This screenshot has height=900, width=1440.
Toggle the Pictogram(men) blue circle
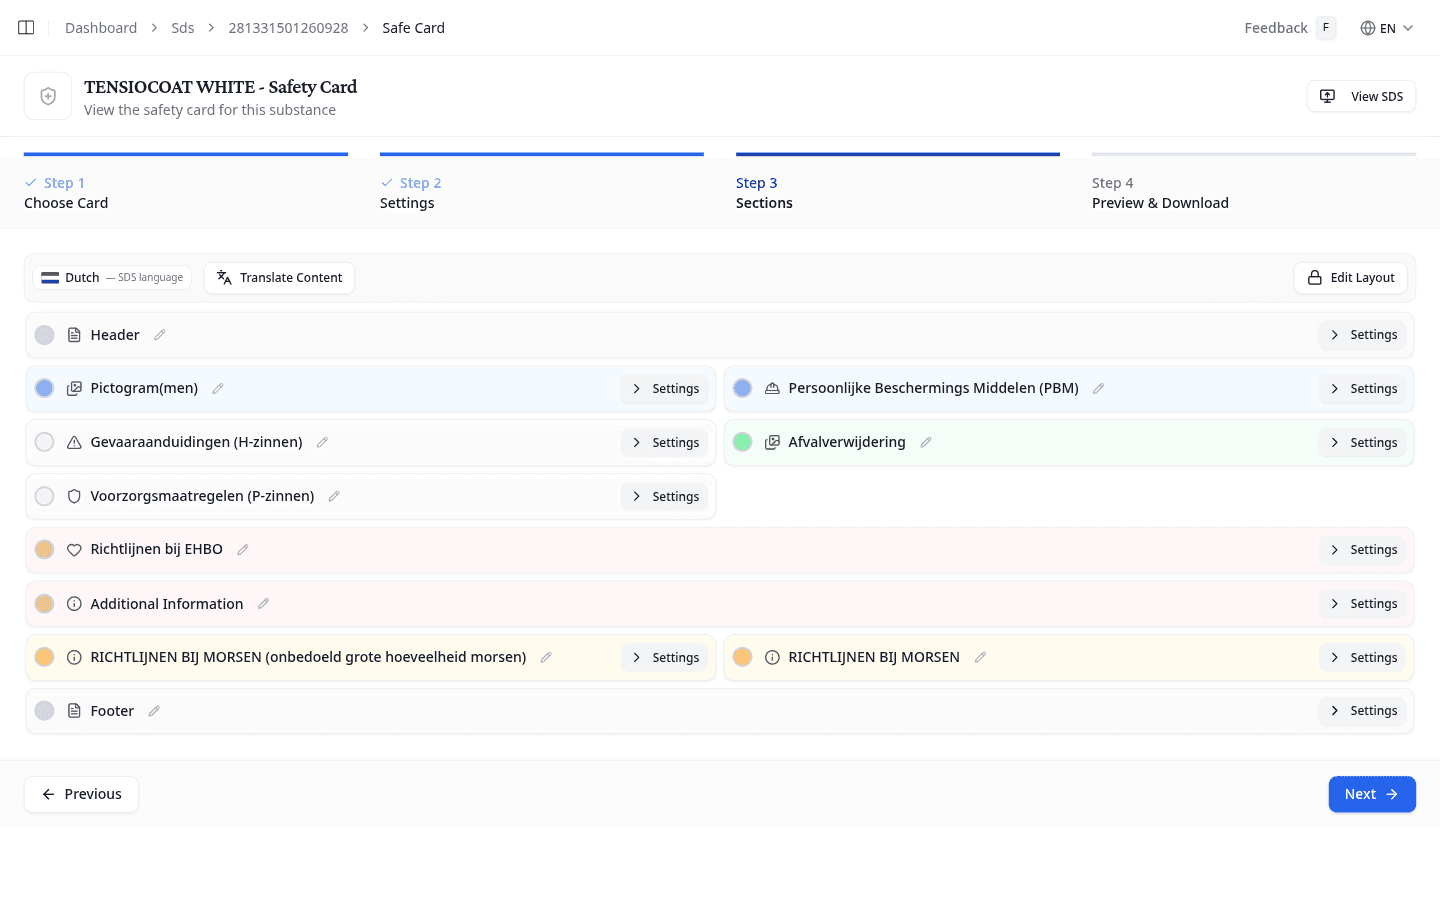coord(44,388)
